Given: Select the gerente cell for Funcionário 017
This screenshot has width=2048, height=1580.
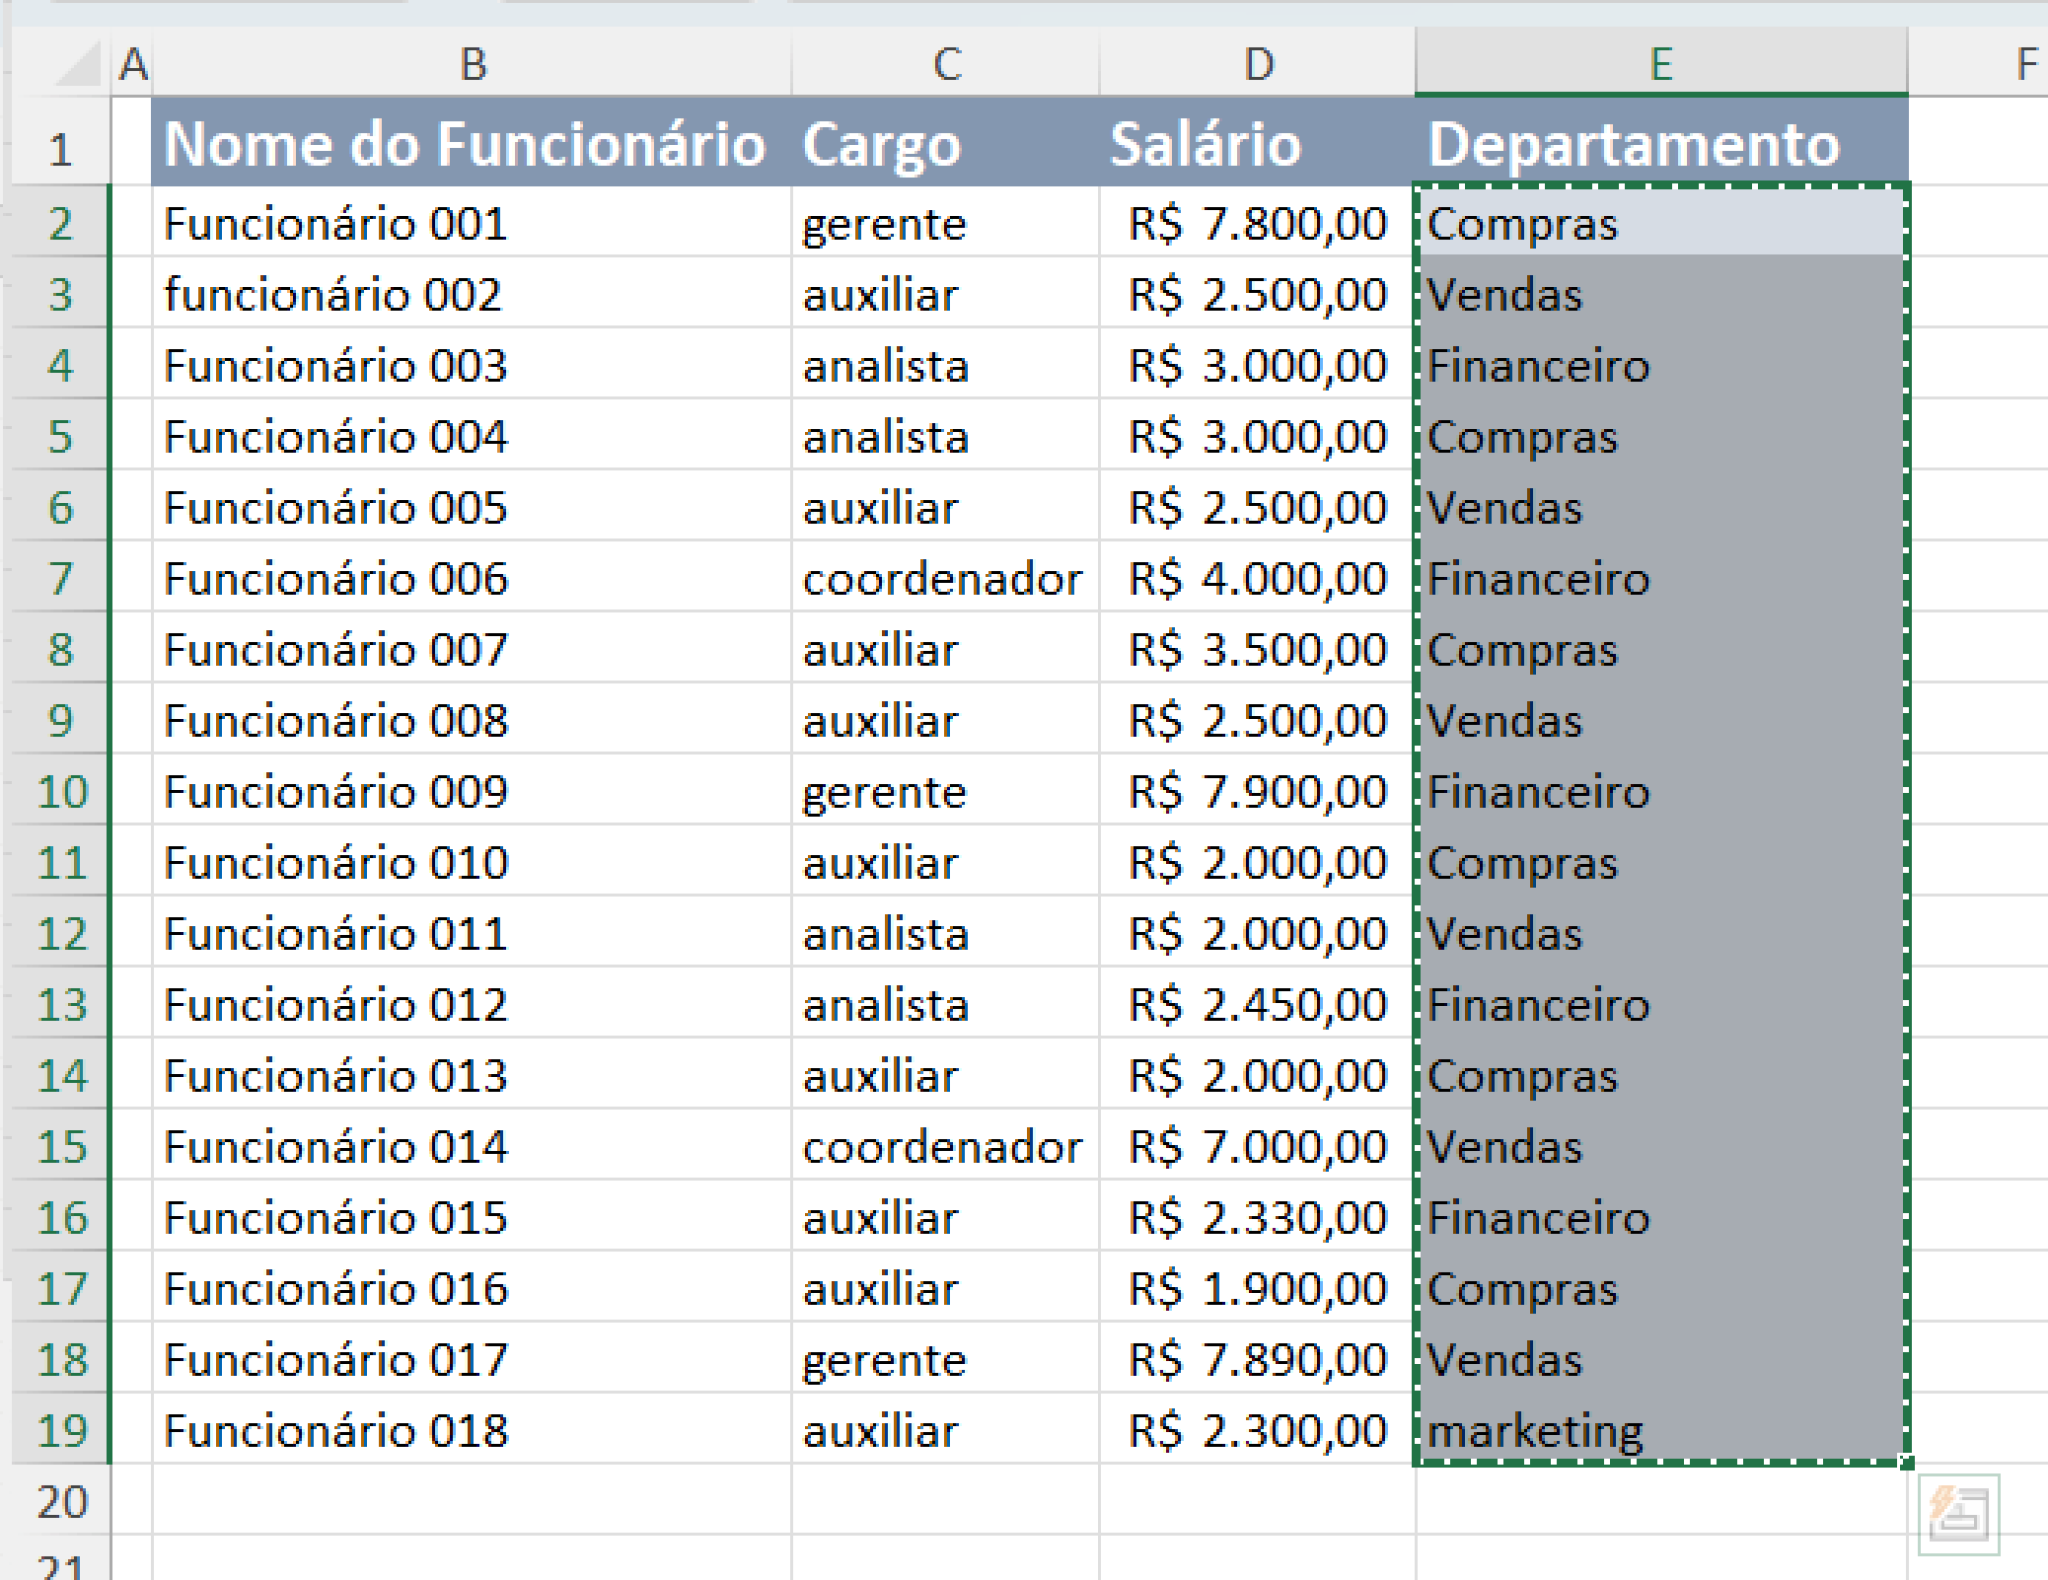Looking at the screenshot, I should 885,1359.
